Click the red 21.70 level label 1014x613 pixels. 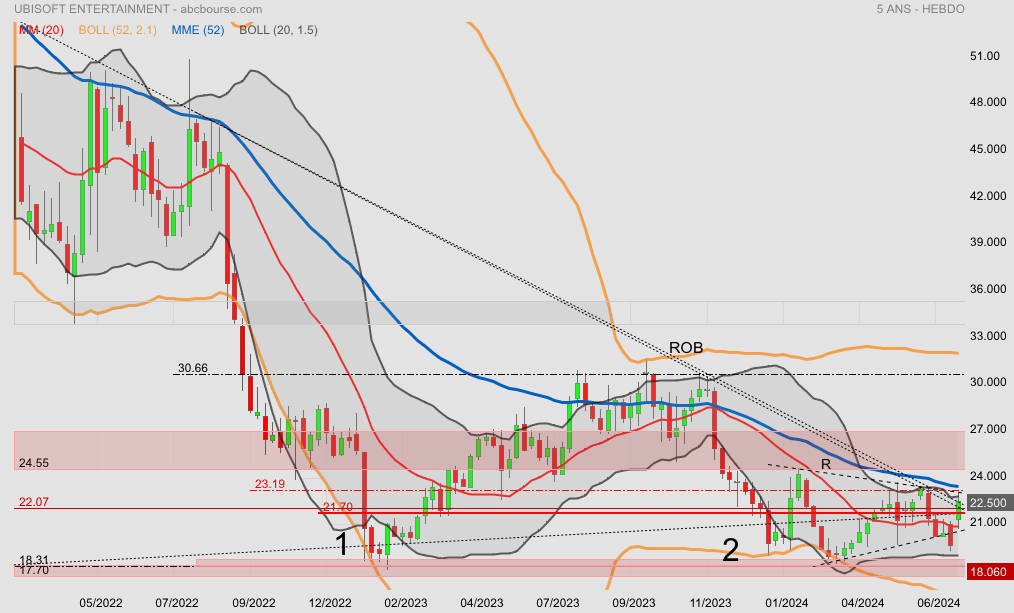point(338,507)
